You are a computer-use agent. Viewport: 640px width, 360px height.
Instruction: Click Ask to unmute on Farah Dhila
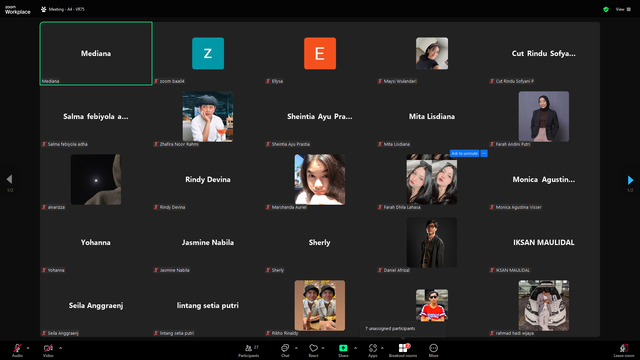464,153
